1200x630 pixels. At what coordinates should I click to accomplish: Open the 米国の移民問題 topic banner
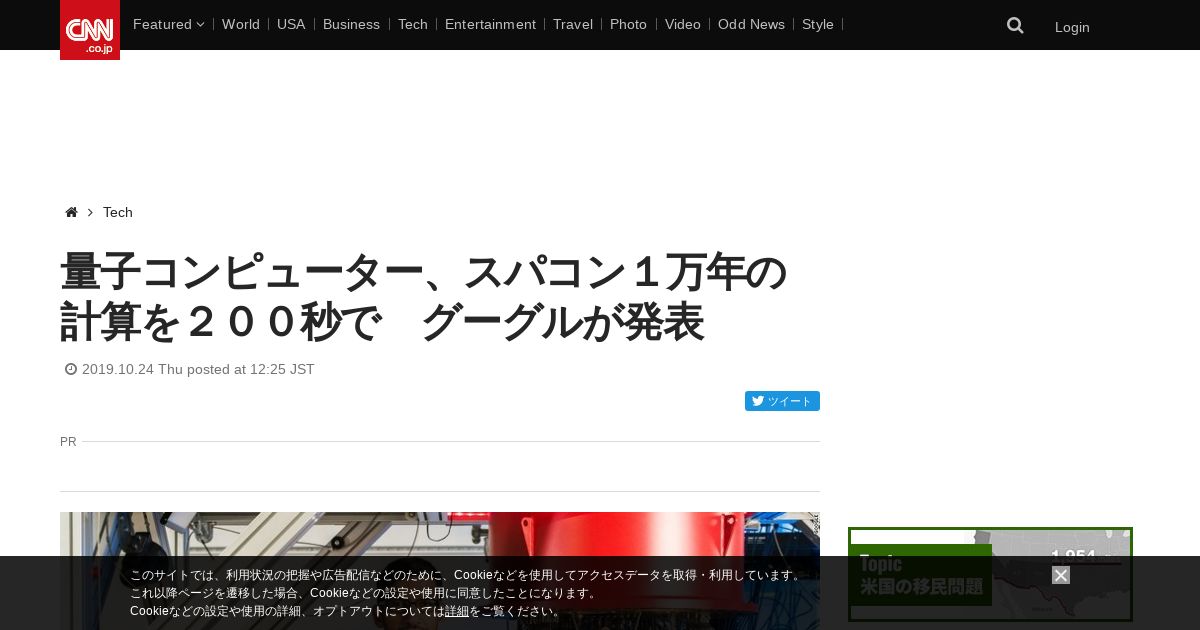click(990, 575)
